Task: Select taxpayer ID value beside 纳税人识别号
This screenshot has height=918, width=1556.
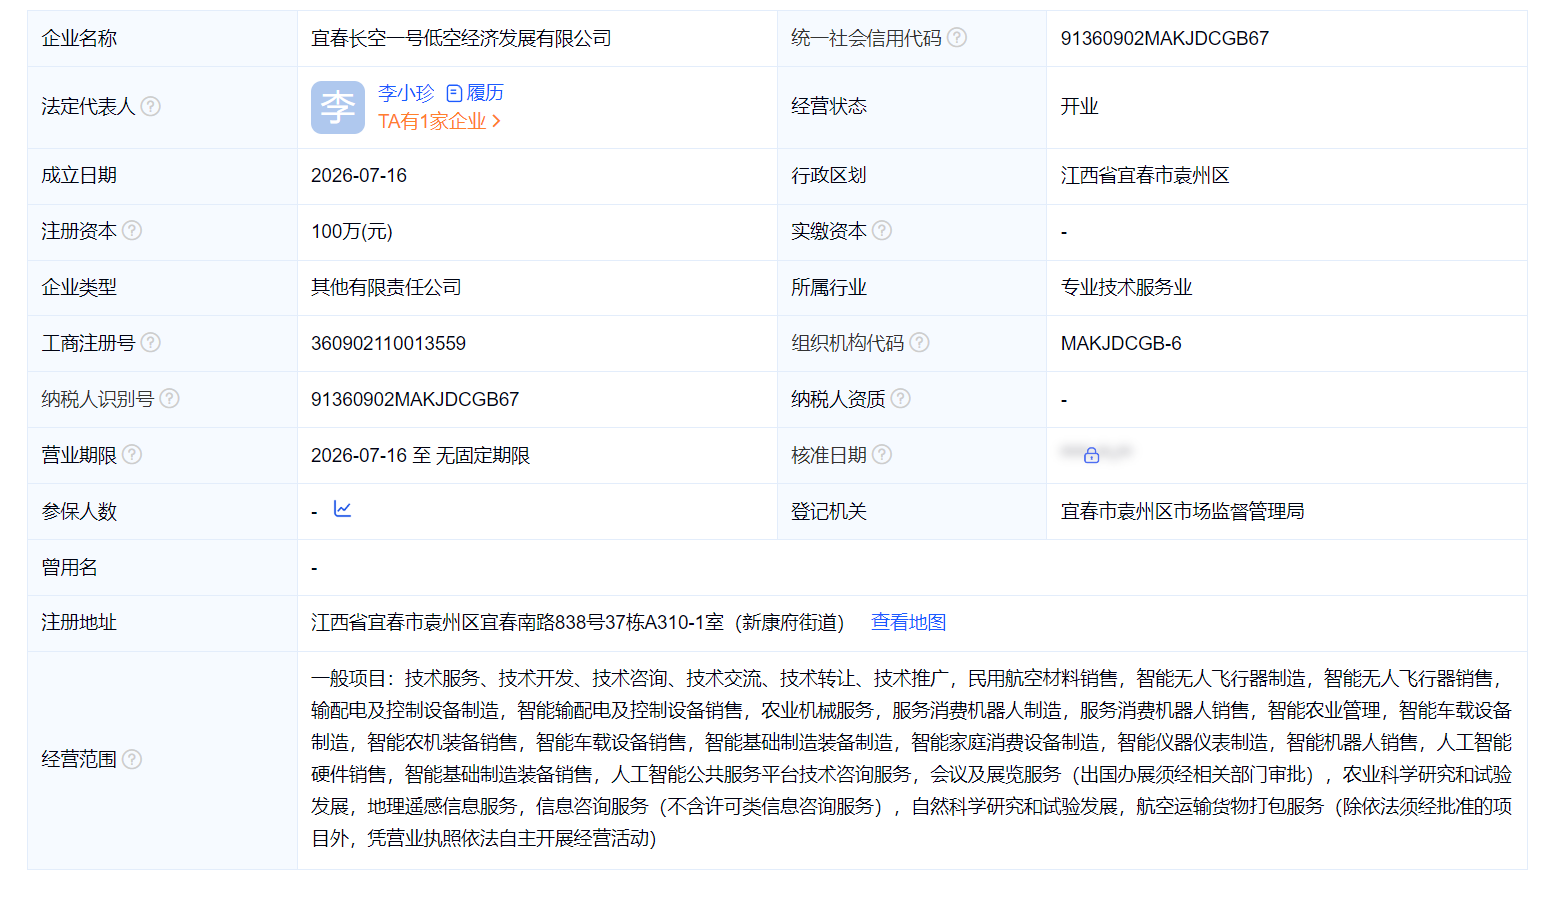Action: pos(415,399)
